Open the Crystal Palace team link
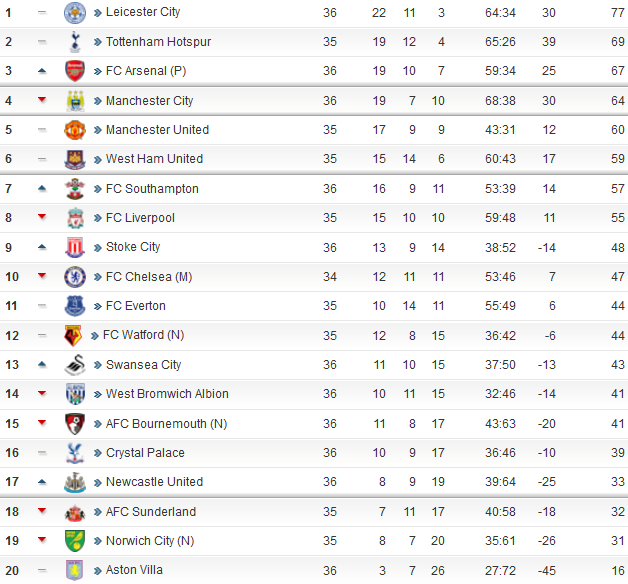This screenshot has width=628, height=584. 145,453
